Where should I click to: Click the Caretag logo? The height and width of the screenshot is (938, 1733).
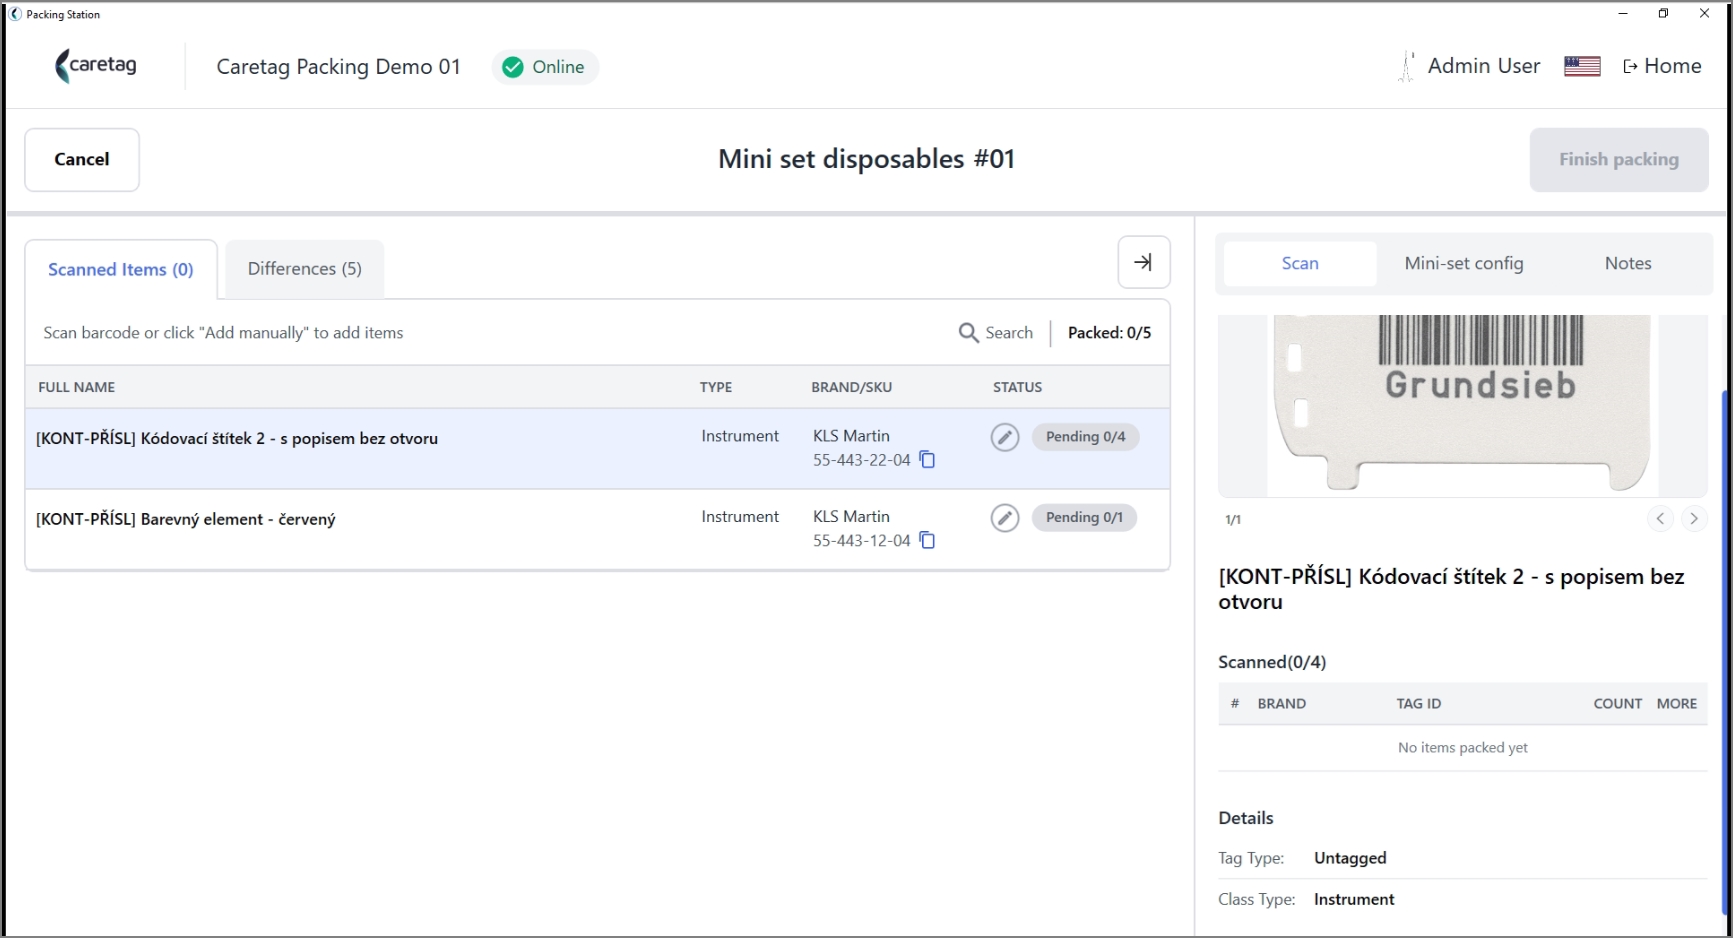[96, 66]
